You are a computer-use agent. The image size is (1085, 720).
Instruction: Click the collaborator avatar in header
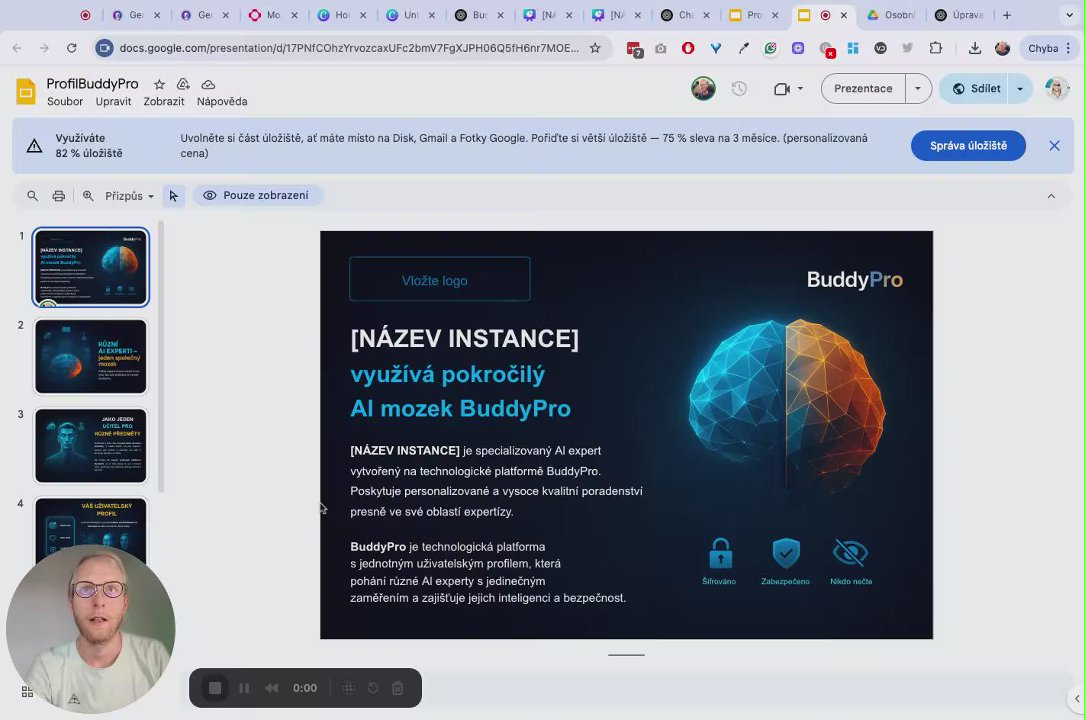(x=703, y=89)
